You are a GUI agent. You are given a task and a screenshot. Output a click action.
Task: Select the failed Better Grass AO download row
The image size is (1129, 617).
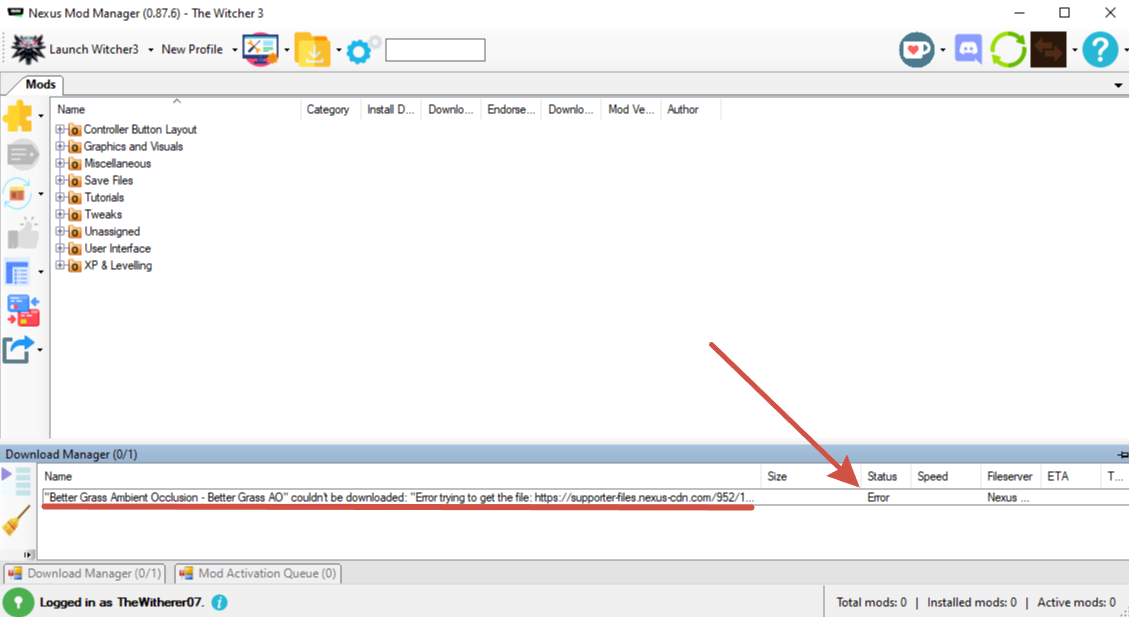click(x=583, y=497)
